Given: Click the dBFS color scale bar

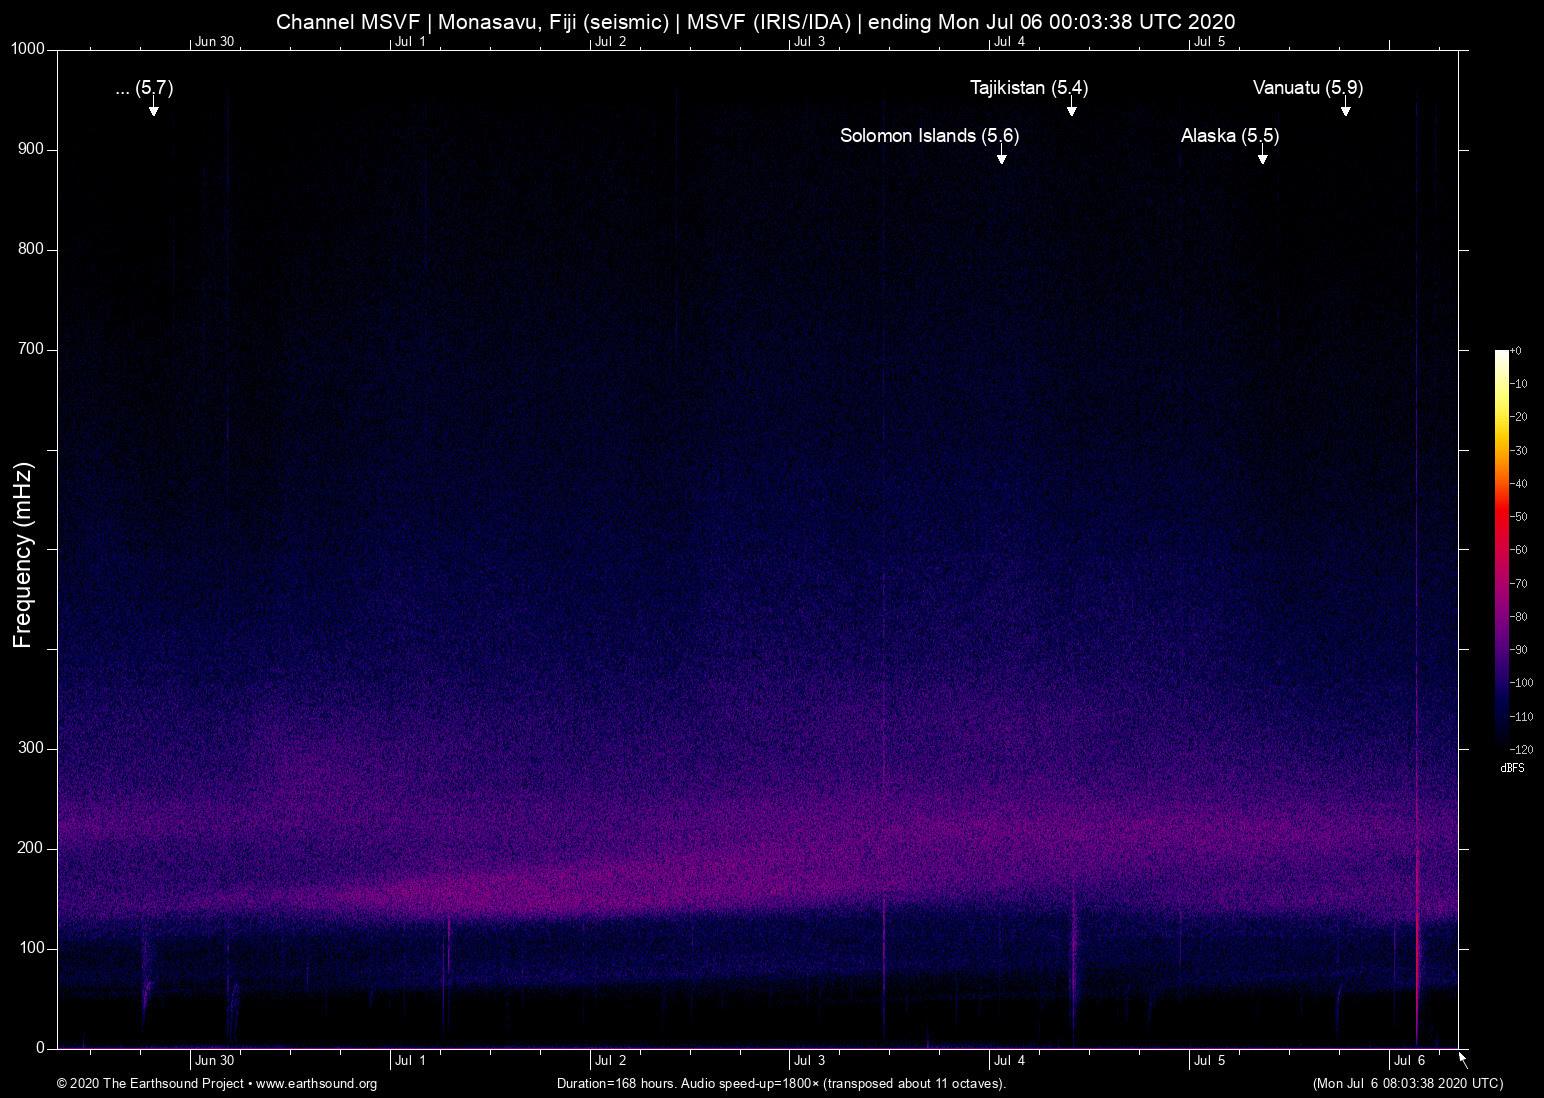Looking at the screenshot, I should pyautogui.click(x=1502, y=549).
